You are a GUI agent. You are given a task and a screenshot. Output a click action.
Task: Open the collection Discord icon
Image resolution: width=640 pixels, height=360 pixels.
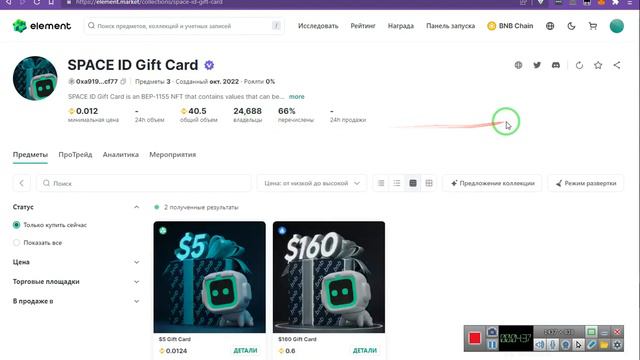pos(556,65)
